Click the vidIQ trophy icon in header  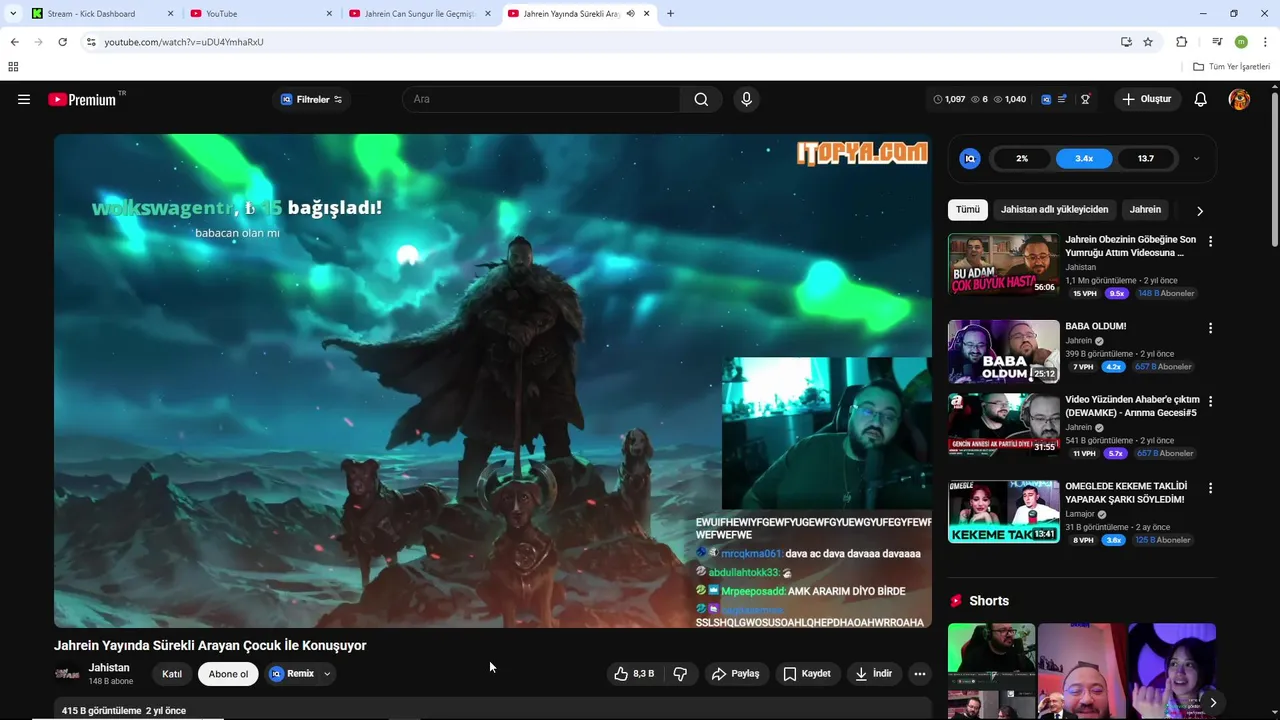[1085, 99]
